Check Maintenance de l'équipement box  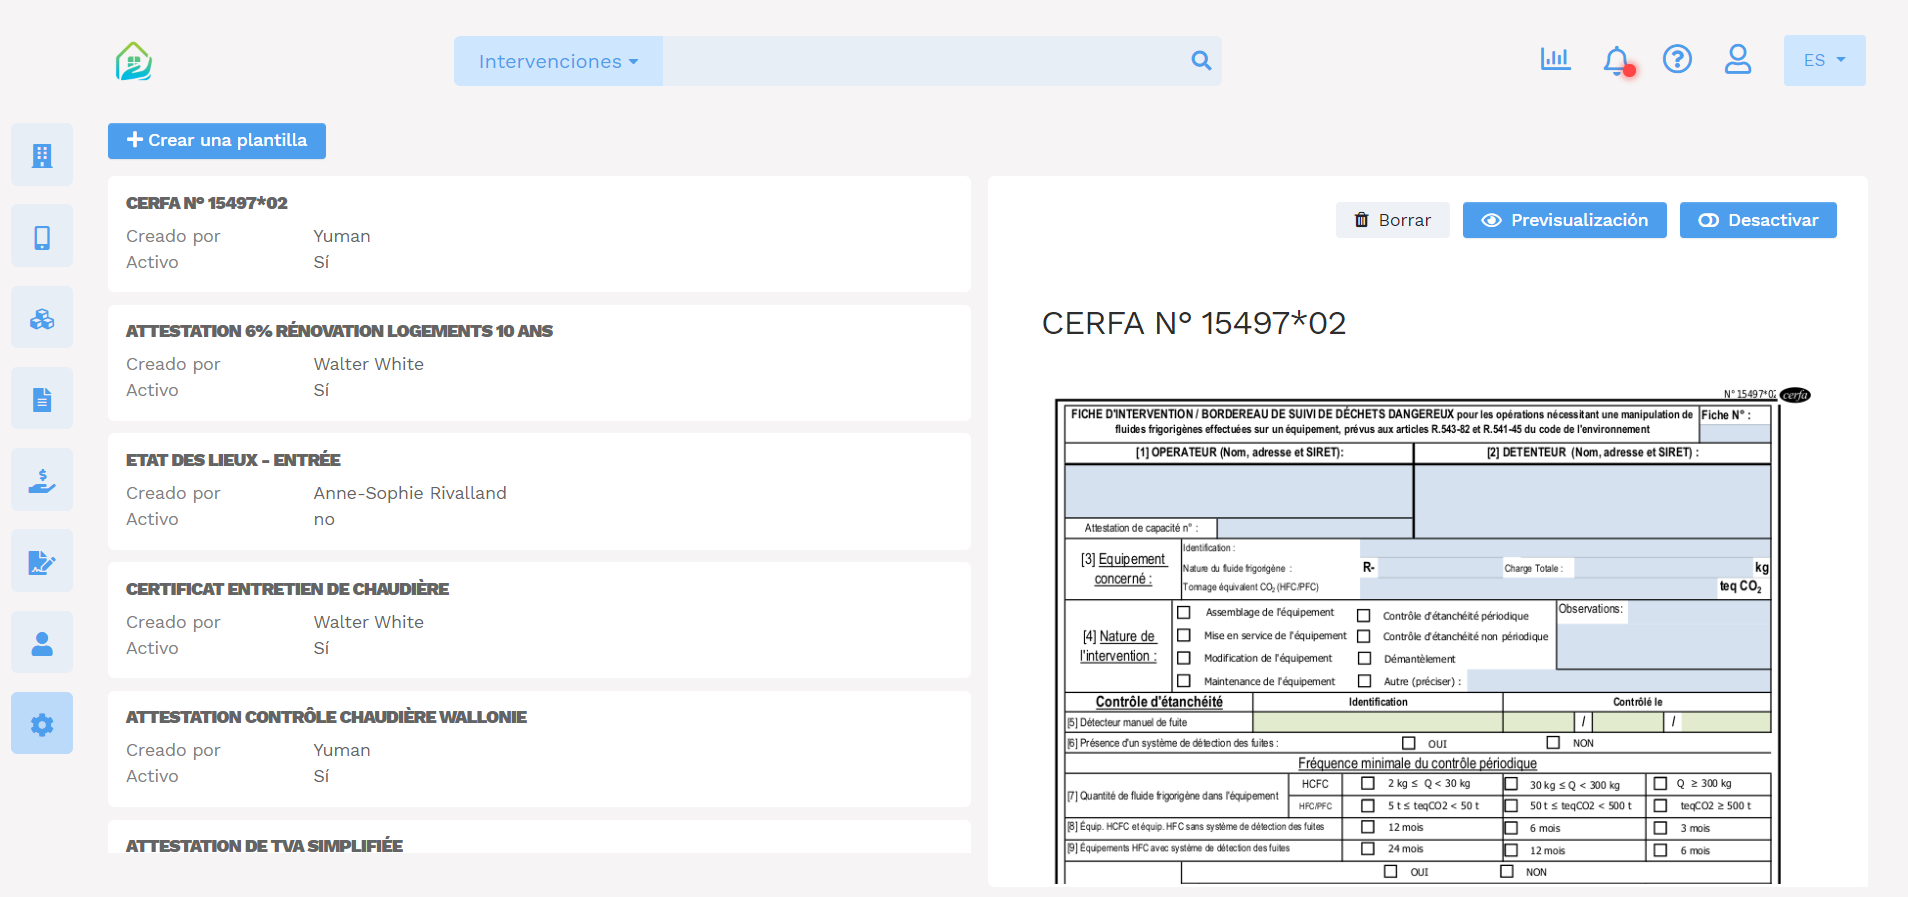pyautogui.click(x=1184, y=681)
